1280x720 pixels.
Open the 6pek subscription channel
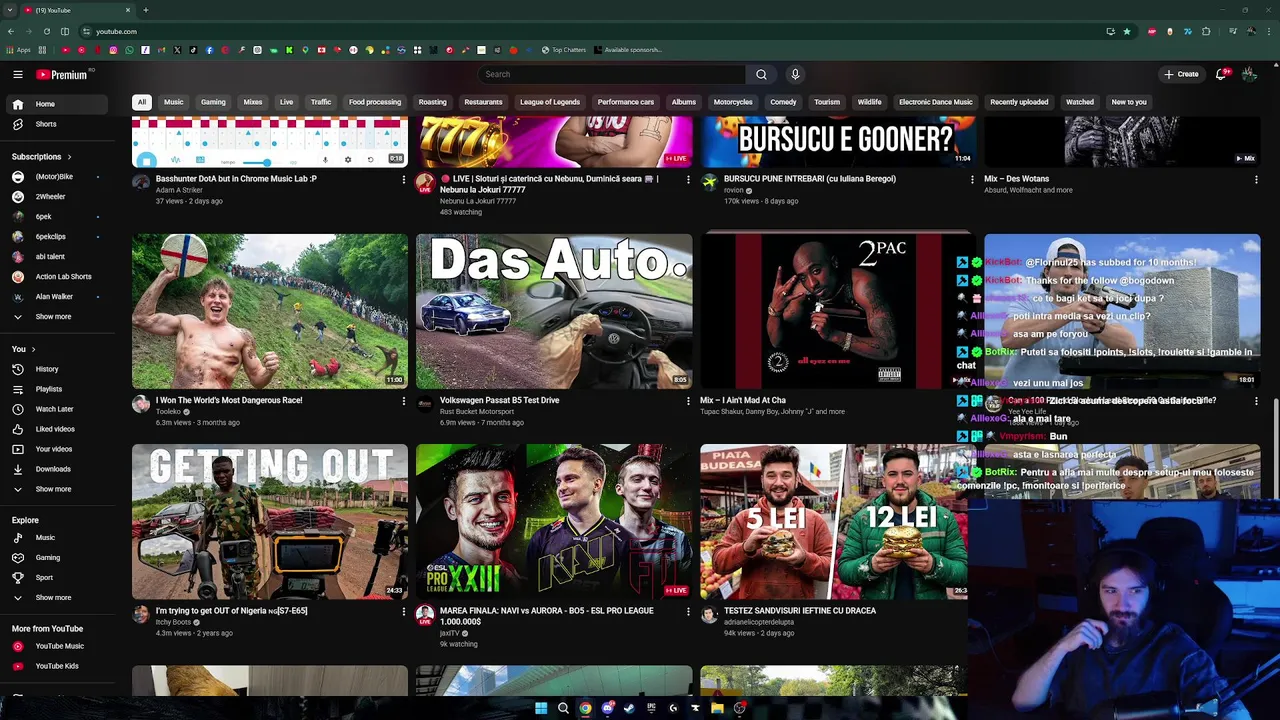click(x=44, y=216)
